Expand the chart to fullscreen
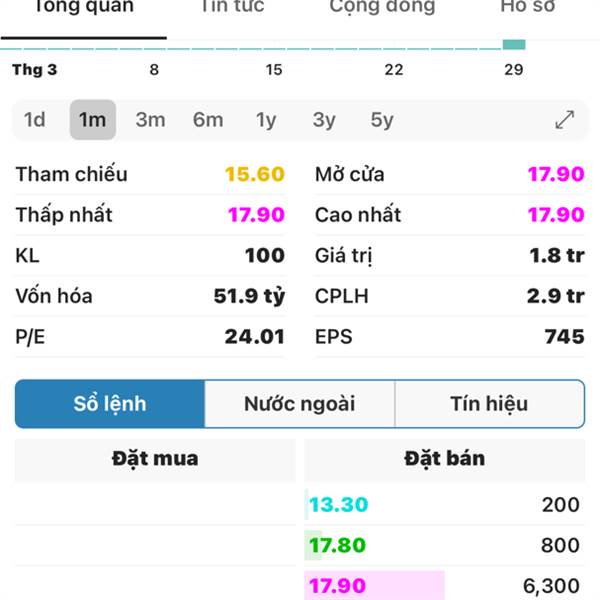 coord(564,120)
